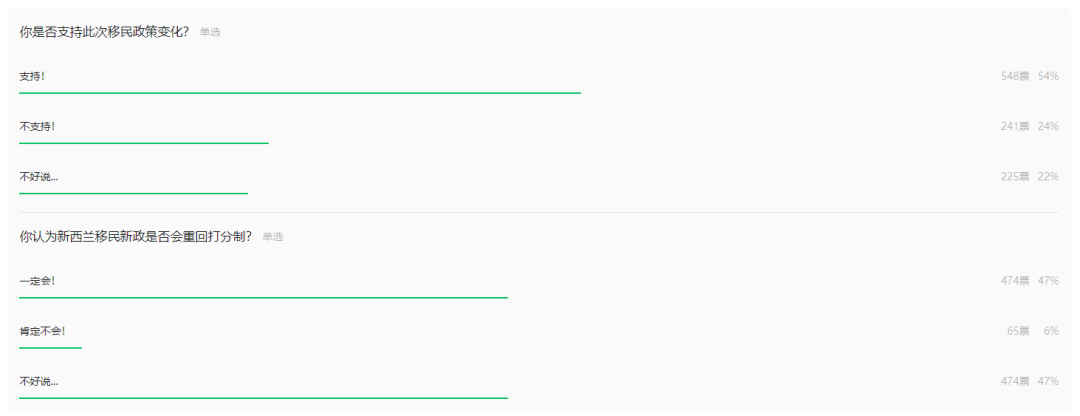Screen dimensions: 1080x416
Task: Click the '54%' percentage label
Action: [1048, 76]
